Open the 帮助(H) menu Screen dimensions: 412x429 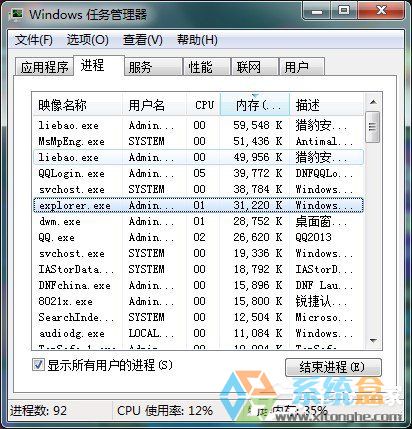(x=197, y=40)
